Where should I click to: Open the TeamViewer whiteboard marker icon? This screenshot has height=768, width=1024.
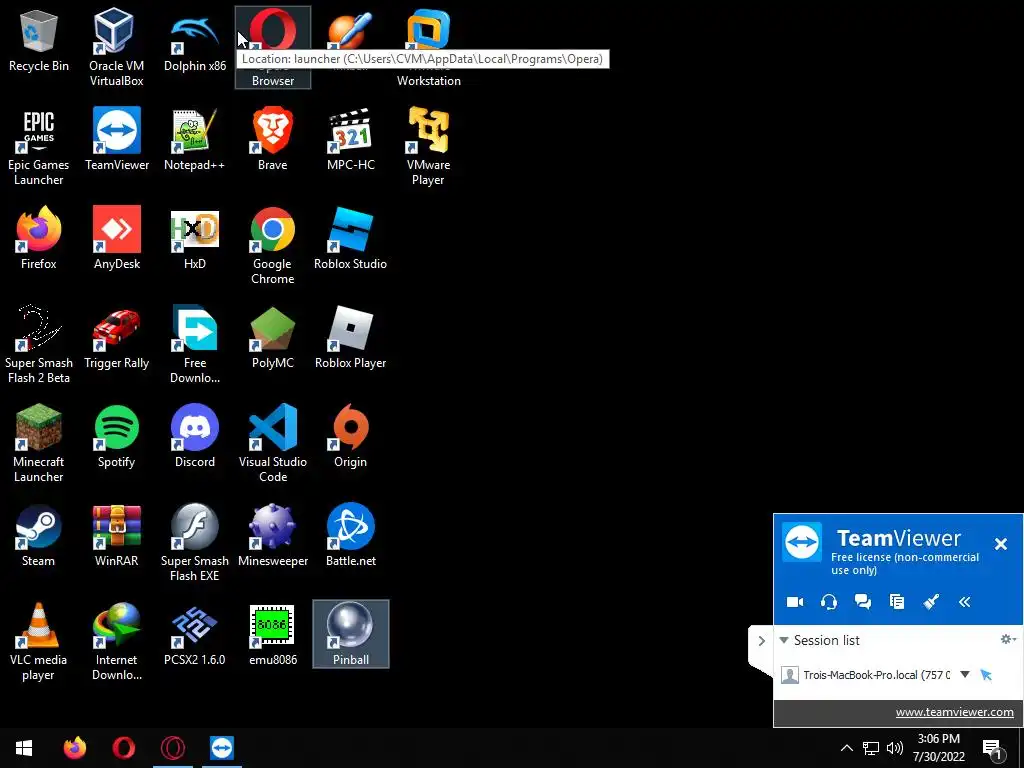point(931,602)
